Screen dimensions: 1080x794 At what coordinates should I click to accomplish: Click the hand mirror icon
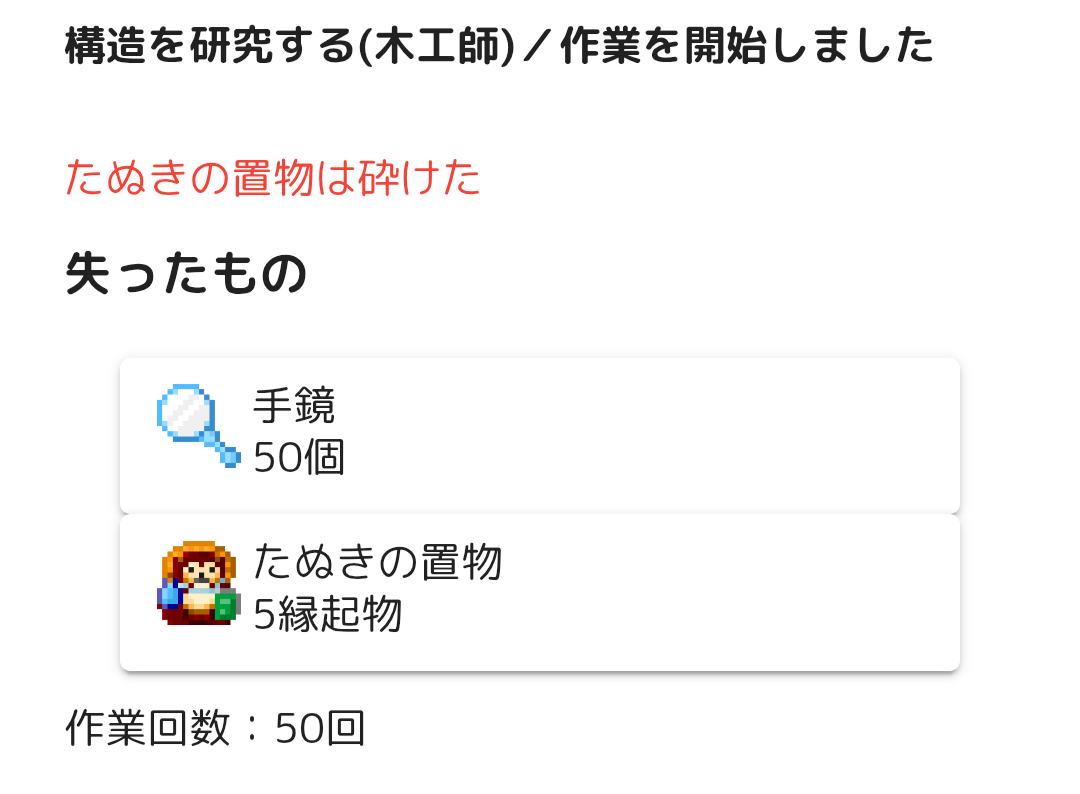pyautogui.click(x=199, y=426)
